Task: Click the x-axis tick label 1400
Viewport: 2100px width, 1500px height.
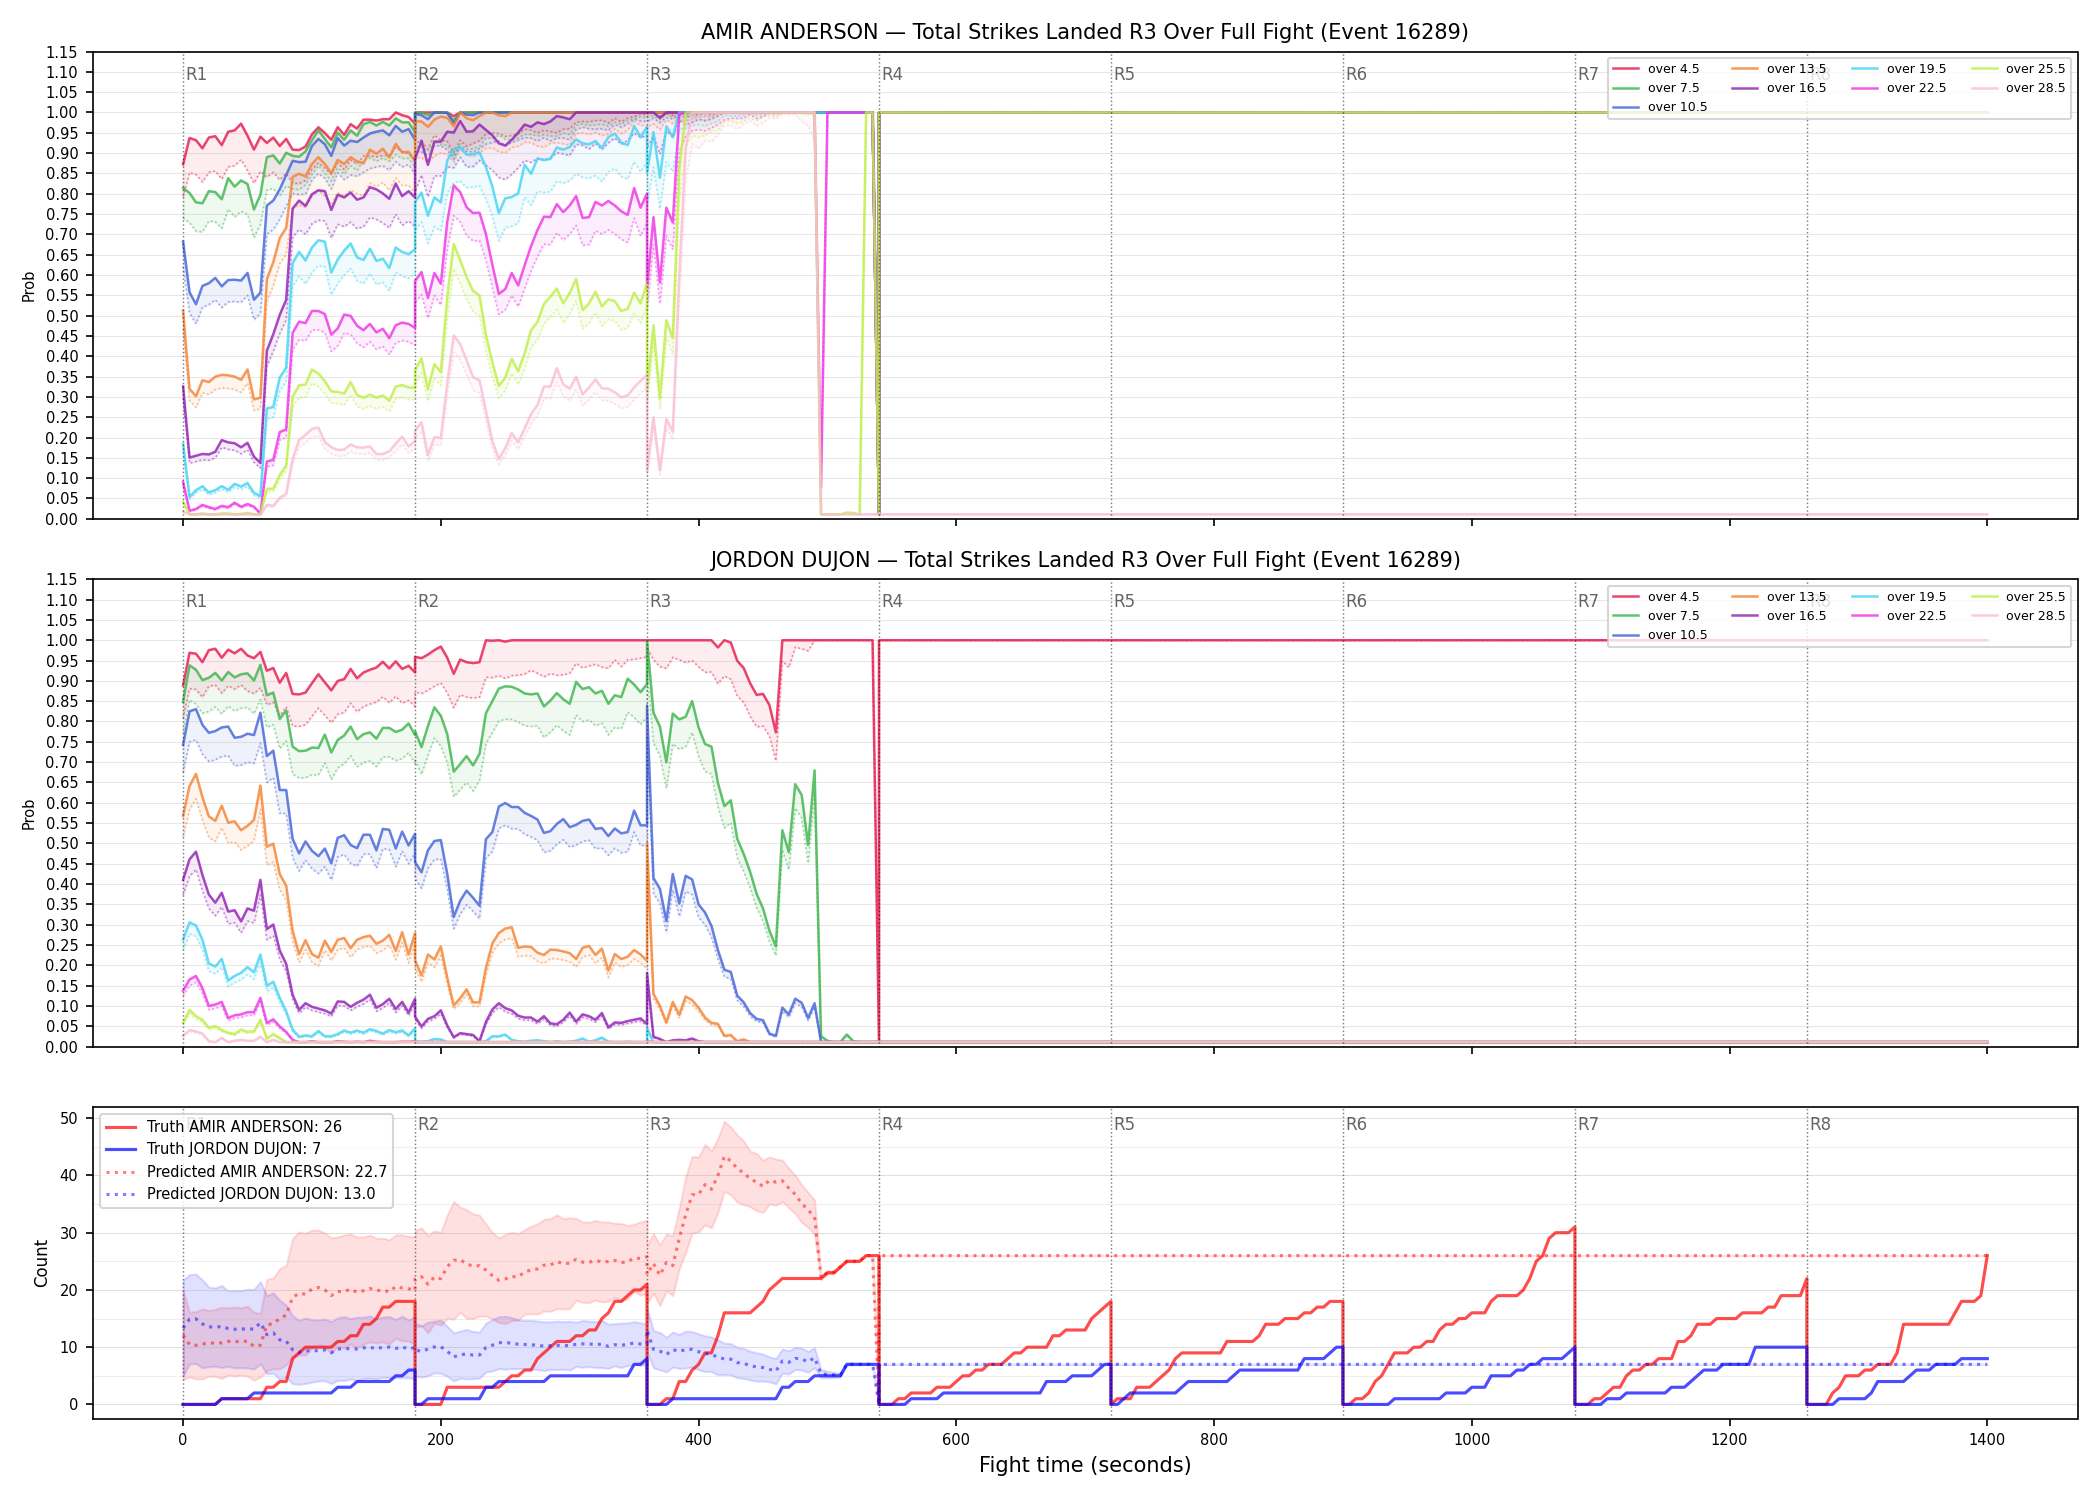Action: tap(1987, 1440)
